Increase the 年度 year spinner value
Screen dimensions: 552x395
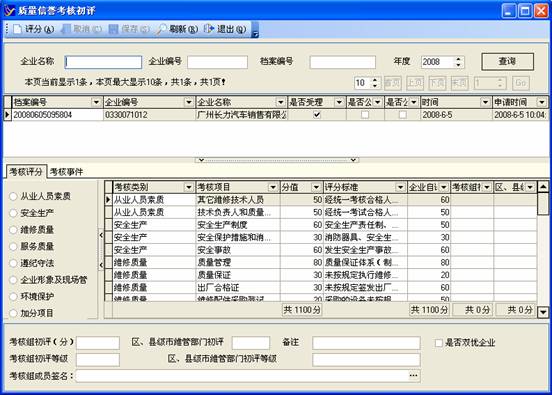pos(458,59)
